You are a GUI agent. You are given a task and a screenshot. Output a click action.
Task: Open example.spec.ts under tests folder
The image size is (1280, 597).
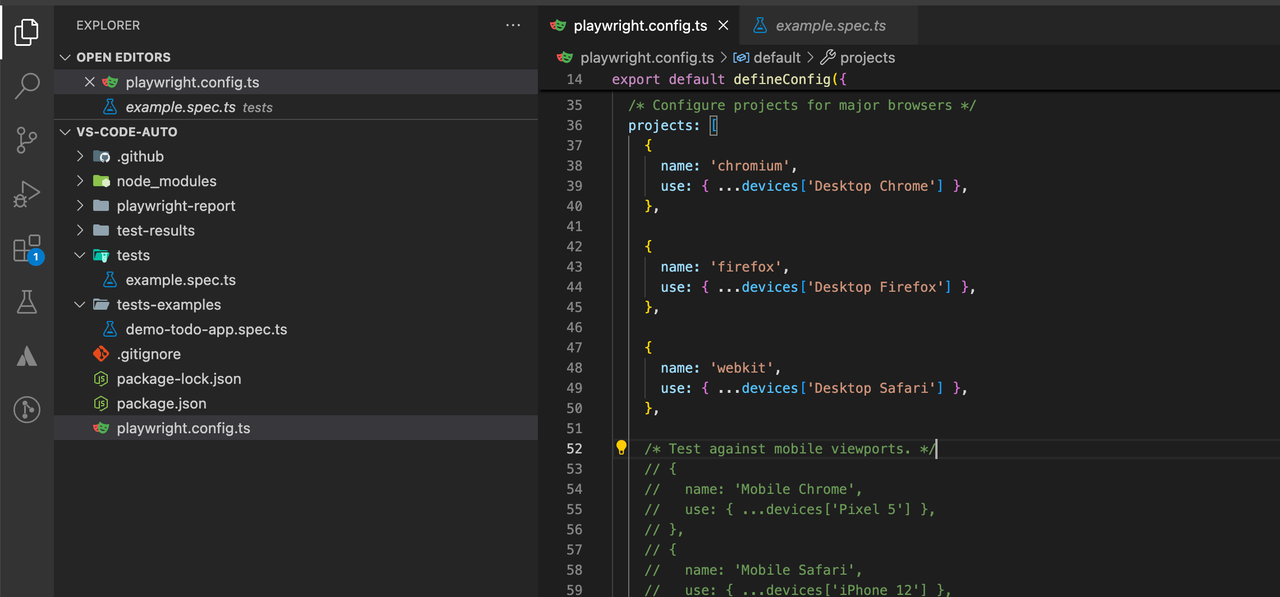(x=296, y=280)
